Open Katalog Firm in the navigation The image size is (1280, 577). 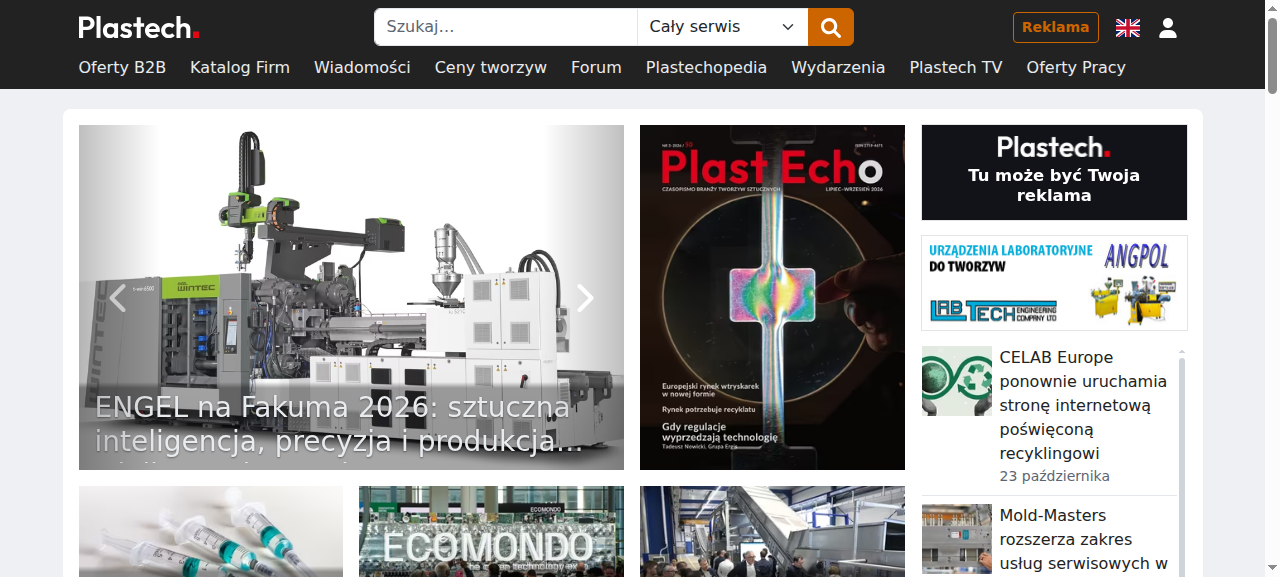pyautogui.click(x=240, y=67)
